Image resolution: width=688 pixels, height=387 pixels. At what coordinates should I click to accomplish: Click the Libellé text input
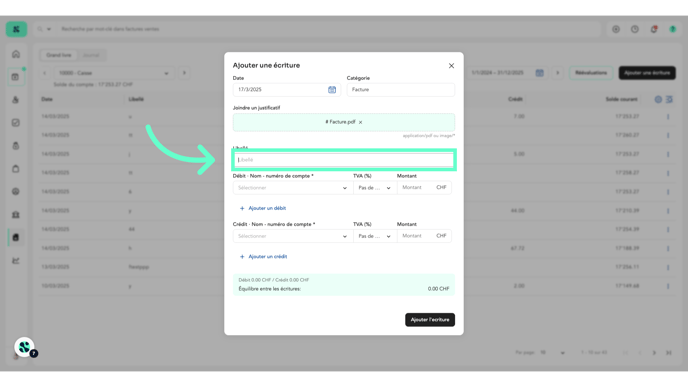[x=344, y=160]
